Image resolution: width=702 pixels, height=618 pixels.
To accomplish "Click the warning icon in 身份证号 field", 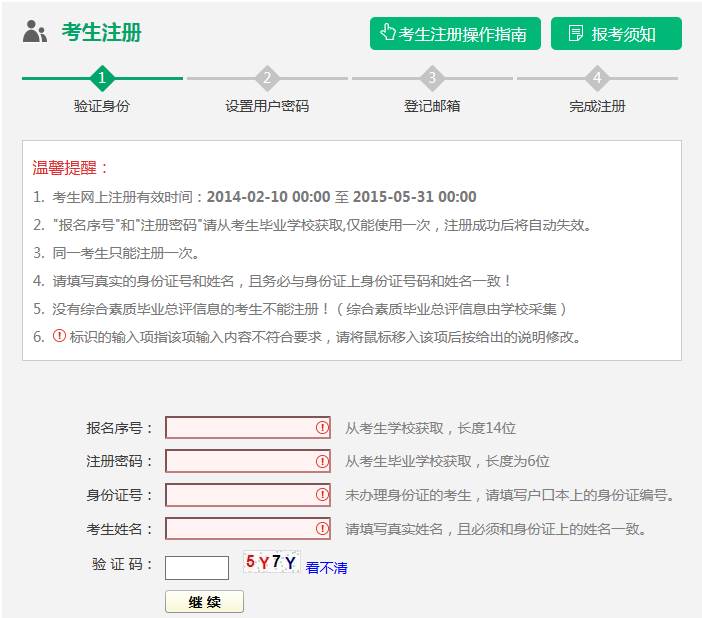I will click(322, 495).
